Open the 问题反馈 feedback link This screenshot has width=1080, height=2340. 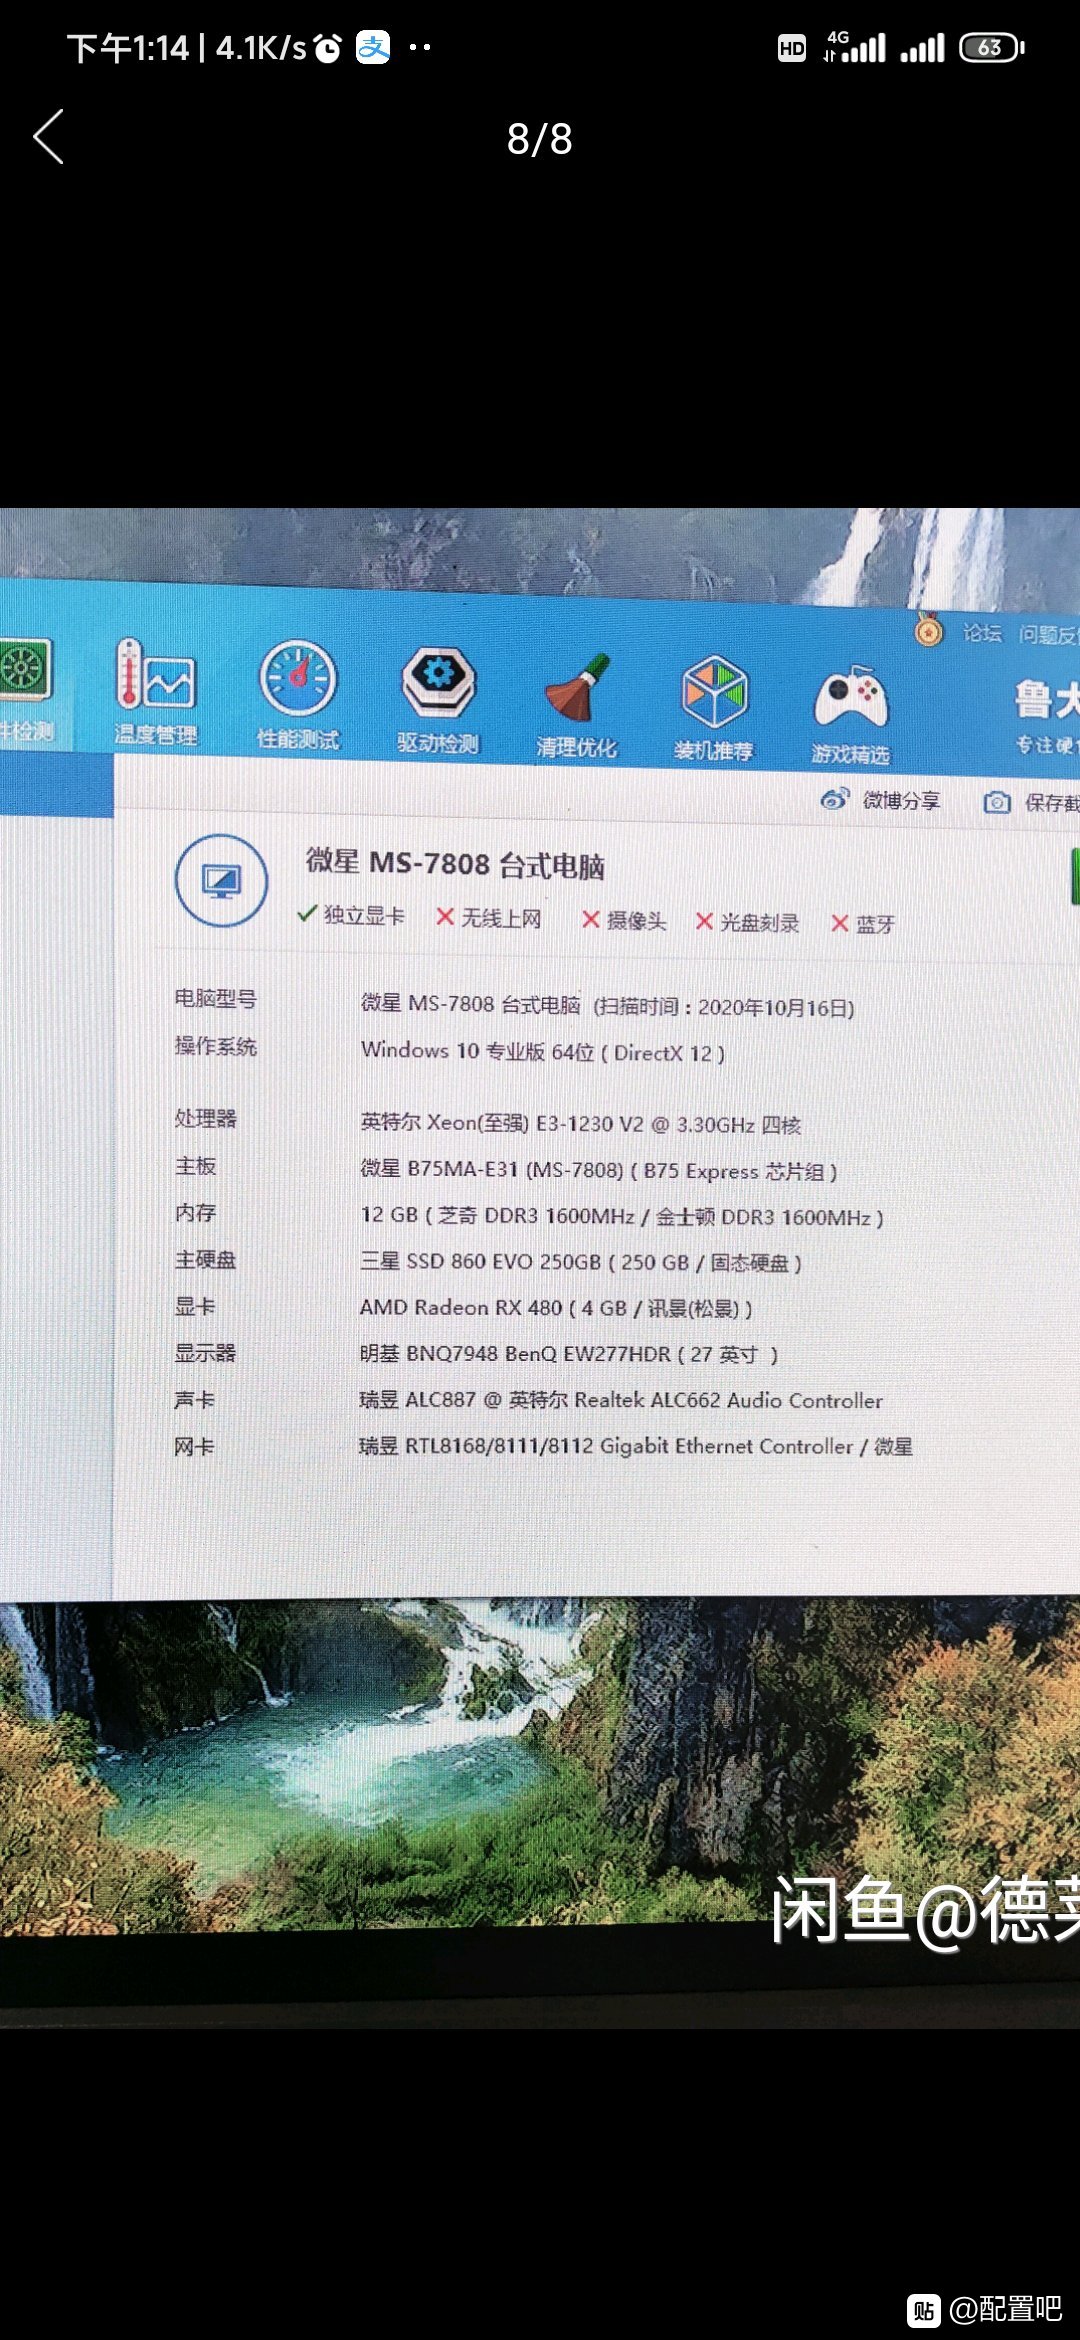[1049, 635]
